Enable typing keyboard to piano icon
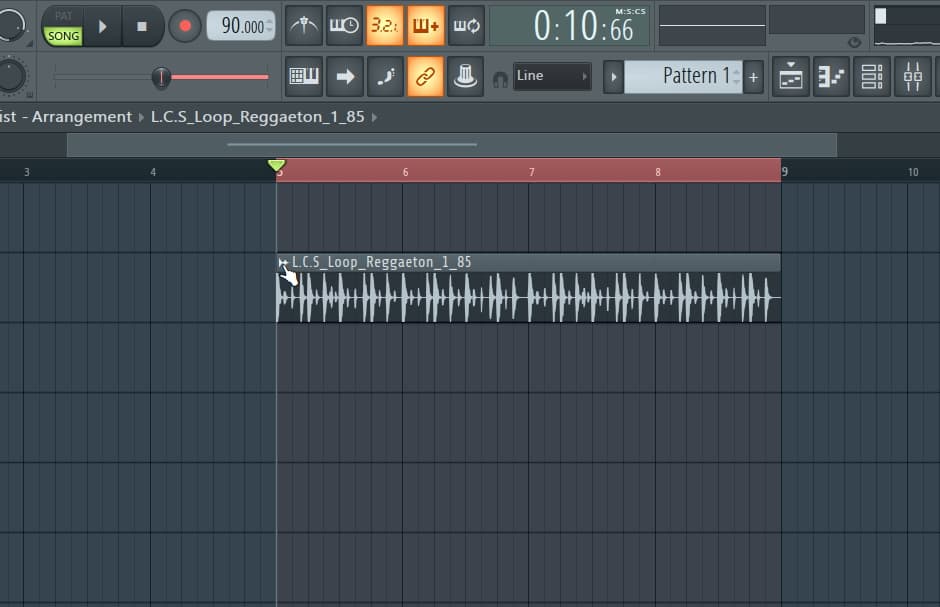Screen dimensions: 940x607 (304, 76)
